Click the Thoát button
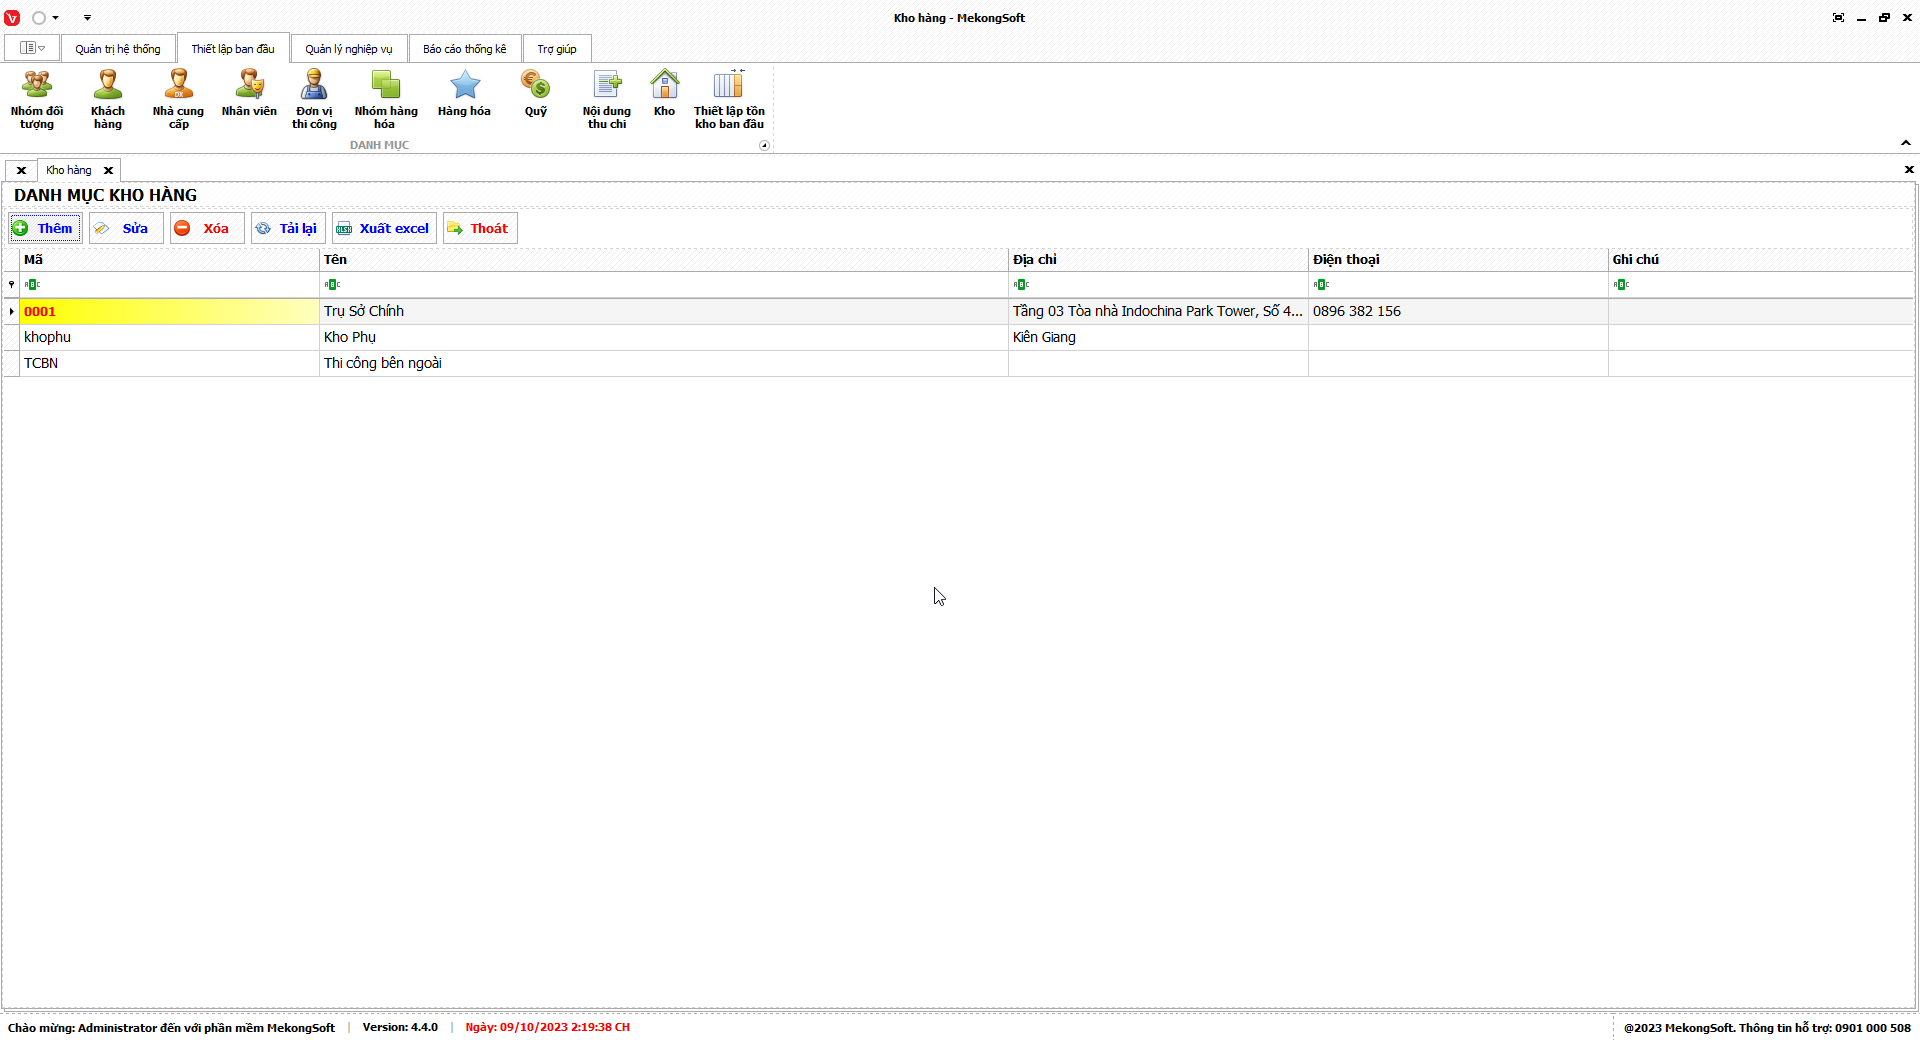Screen dimensions: 1920x1040 (x=480, y=228)
